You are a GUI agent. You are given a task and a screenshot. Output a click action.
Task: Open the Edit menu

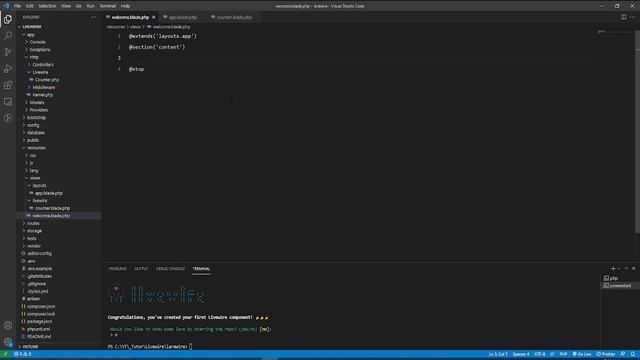point(29,6)
